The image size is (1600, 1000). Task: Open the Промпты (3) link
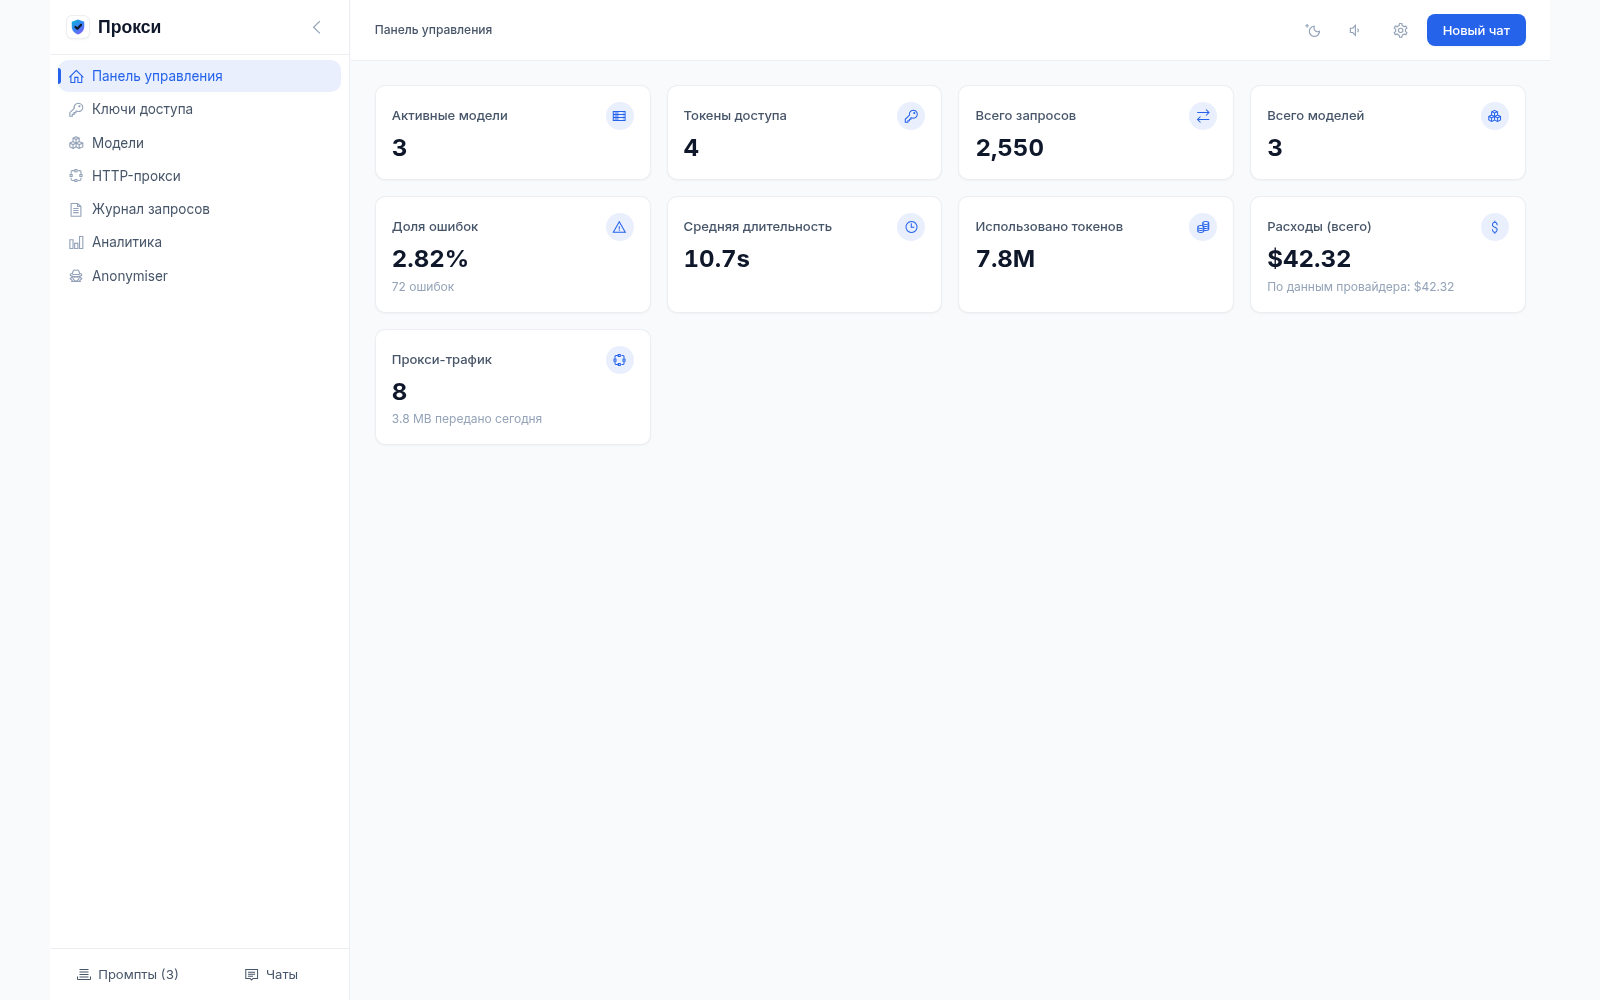coord(127,974)
